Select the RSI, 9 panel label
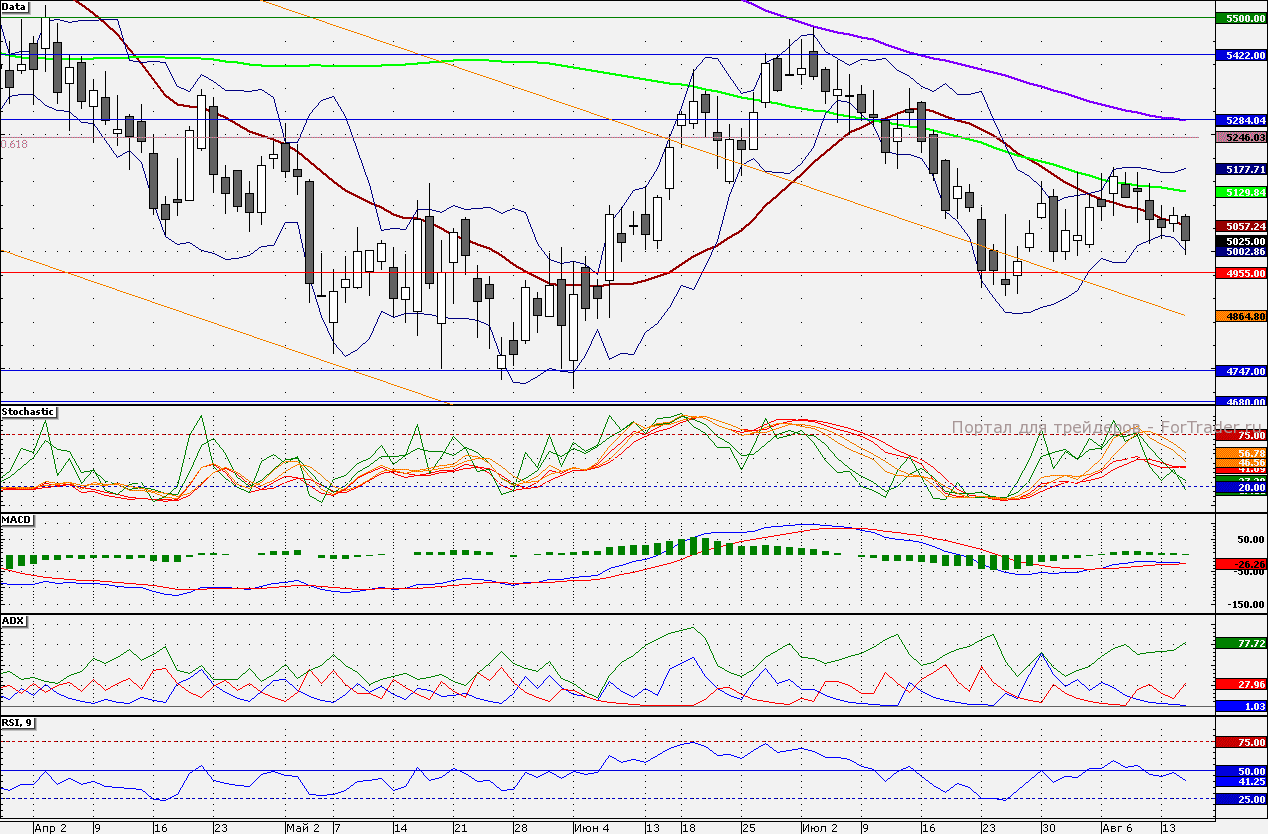The image size is (1268, 834). [18, 723]
